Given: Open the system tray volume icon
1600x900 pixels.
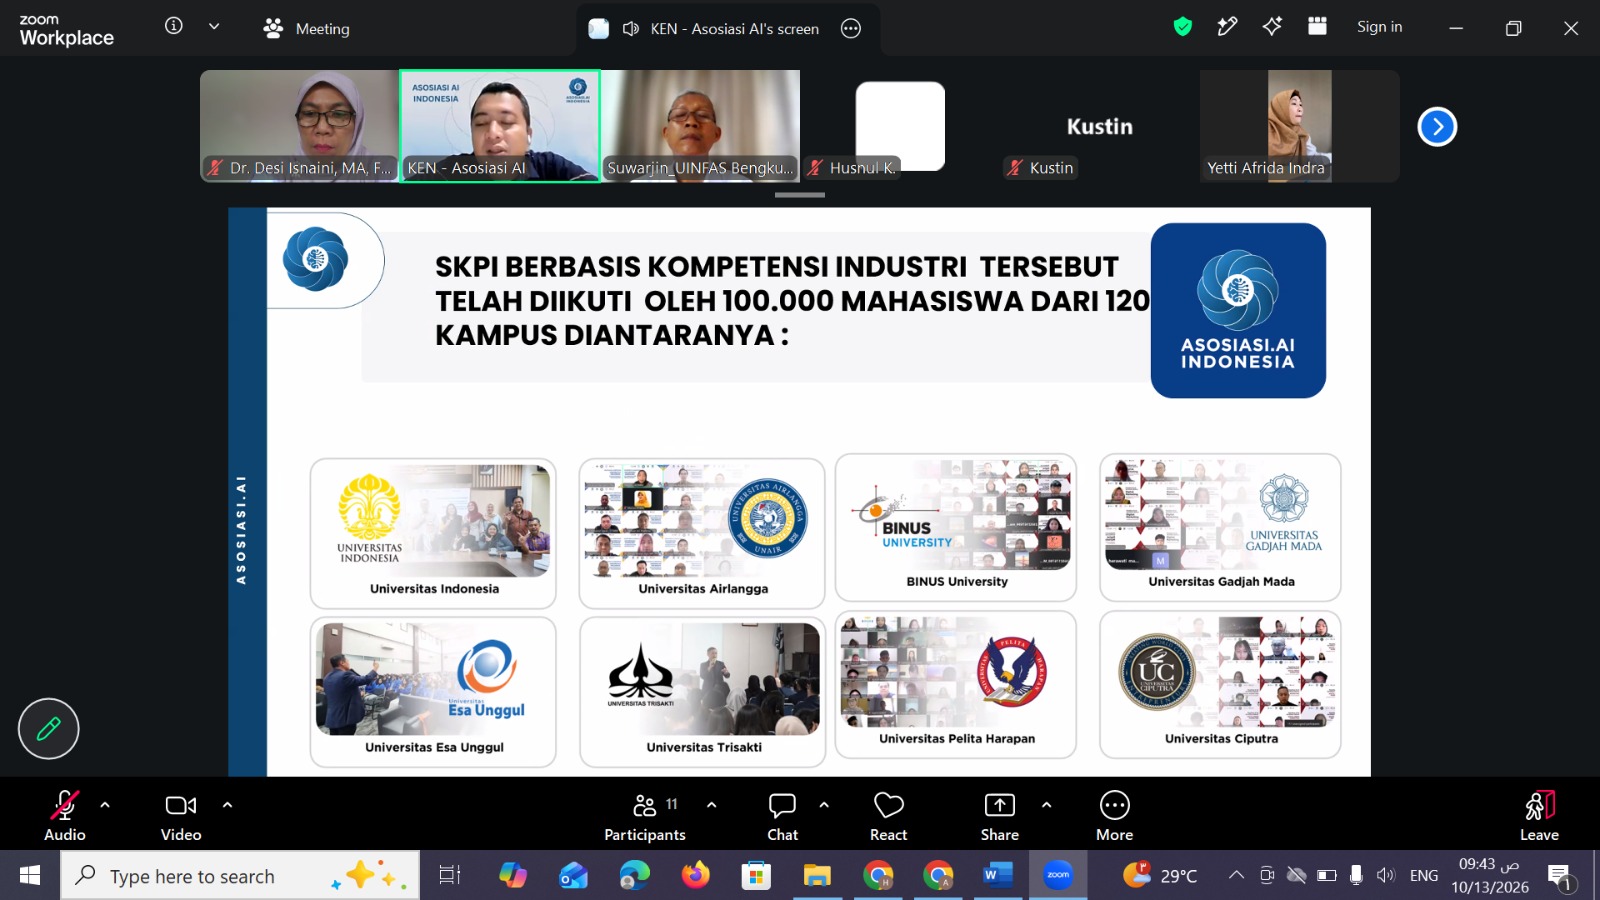Looking at the screenshot, I should point(1385,875).
